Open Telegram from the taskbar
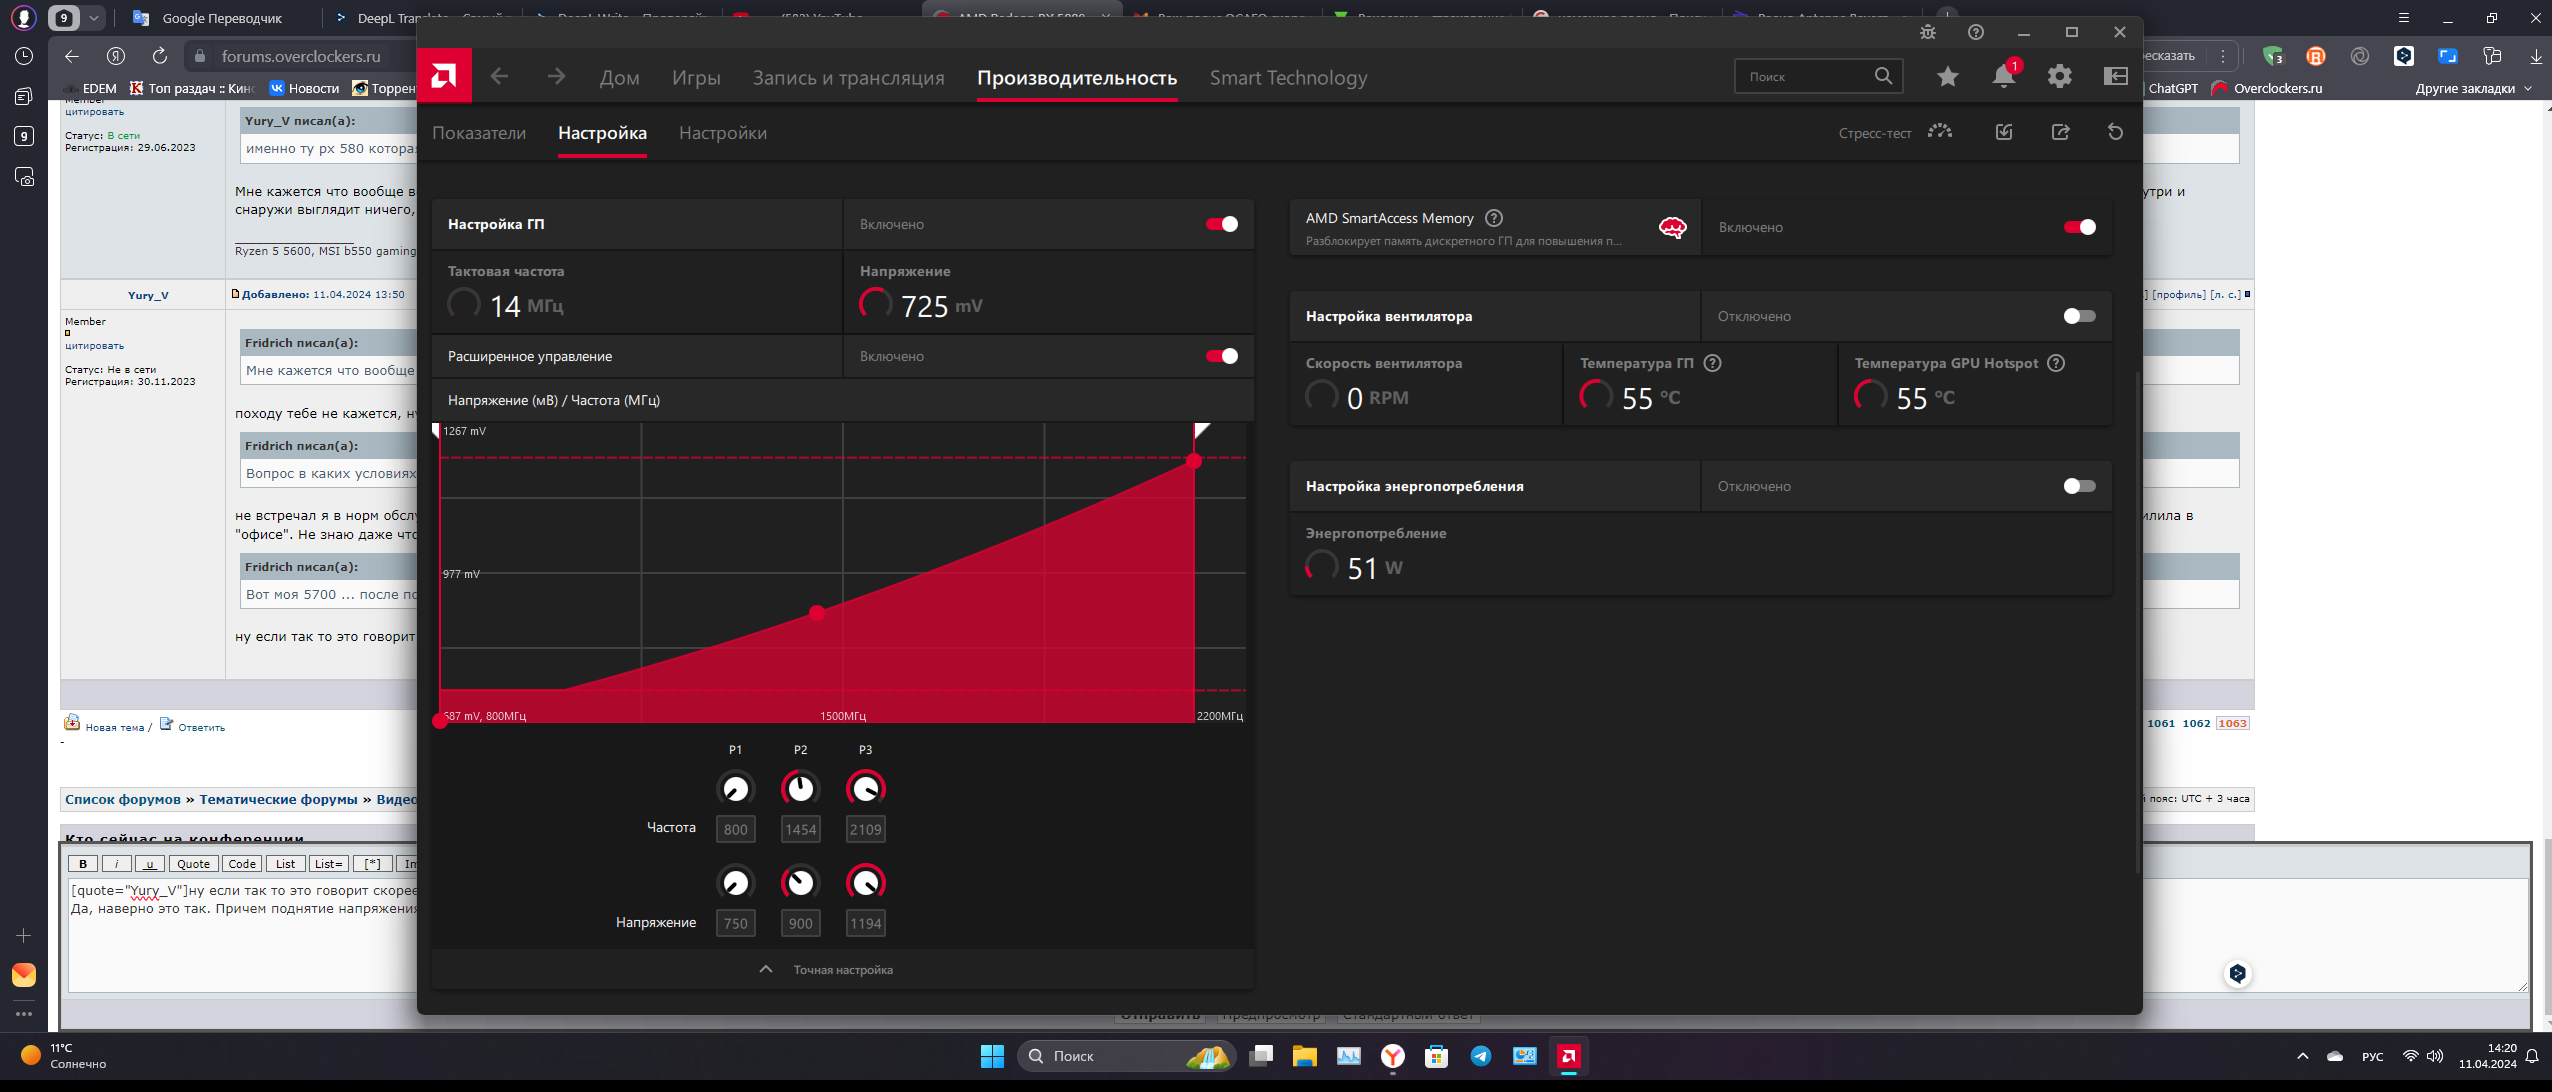The image size is (2552, 1092). coord(1480,1056)
